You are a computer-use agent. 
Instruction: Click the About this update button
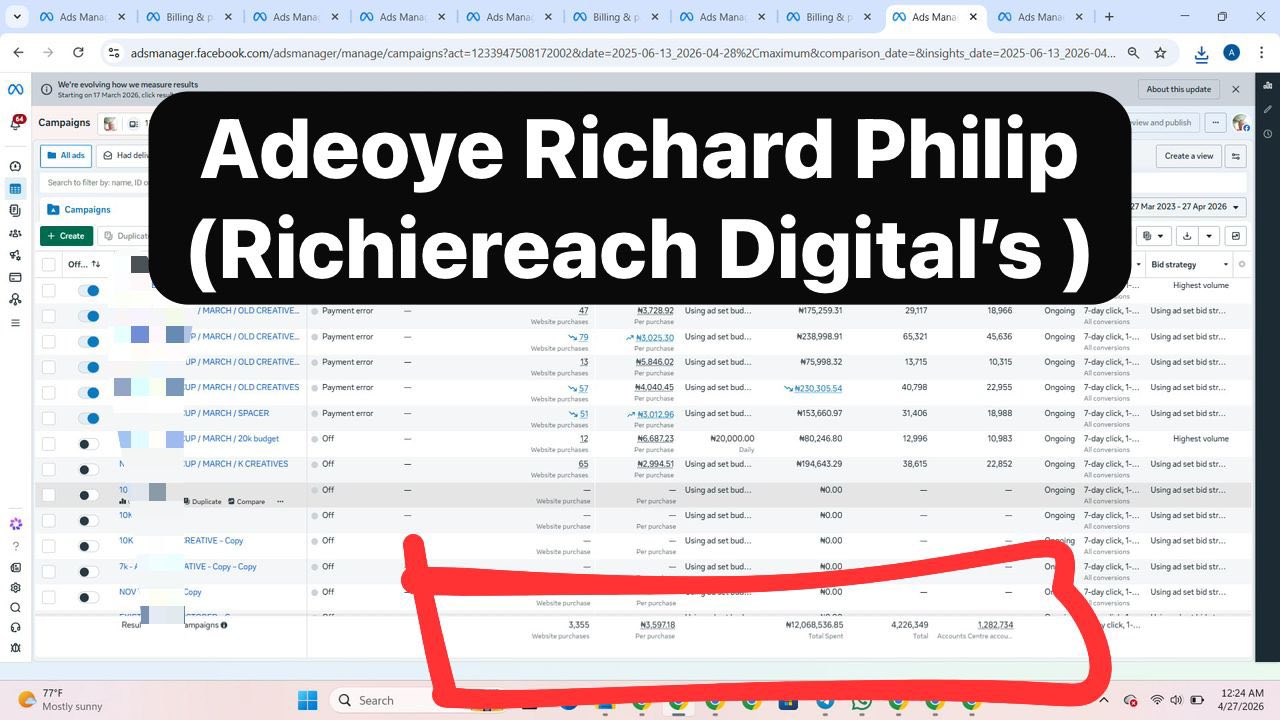[x=1179, y=89]
